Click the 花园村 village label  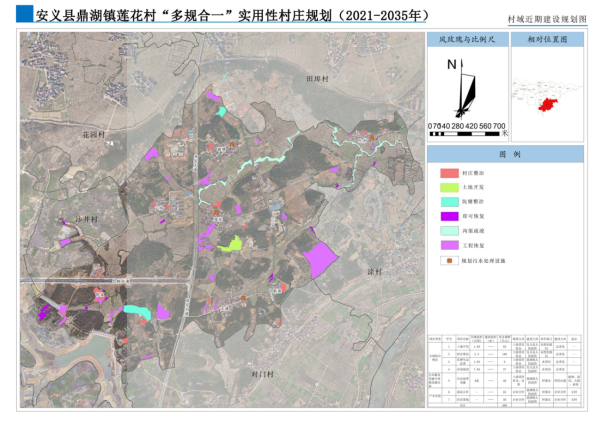(93, 133)
